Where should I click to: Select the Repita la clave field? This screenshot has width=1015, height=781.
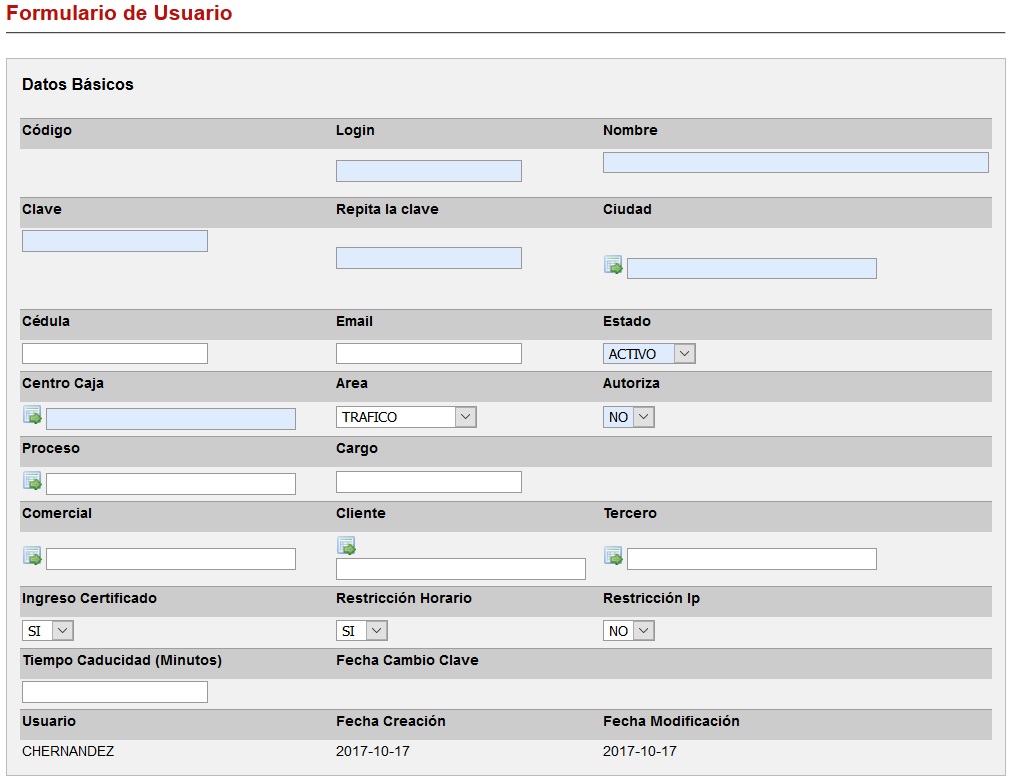(x=428, y=258)
